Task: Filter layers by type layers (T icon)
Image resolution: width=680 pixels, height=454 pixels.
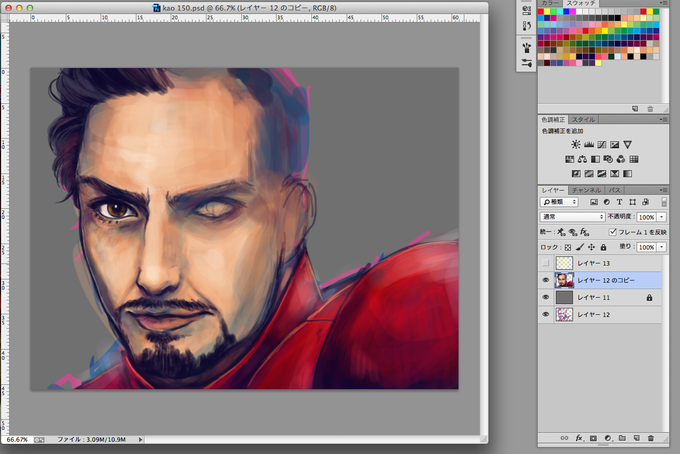Action: tap(619, 202)
